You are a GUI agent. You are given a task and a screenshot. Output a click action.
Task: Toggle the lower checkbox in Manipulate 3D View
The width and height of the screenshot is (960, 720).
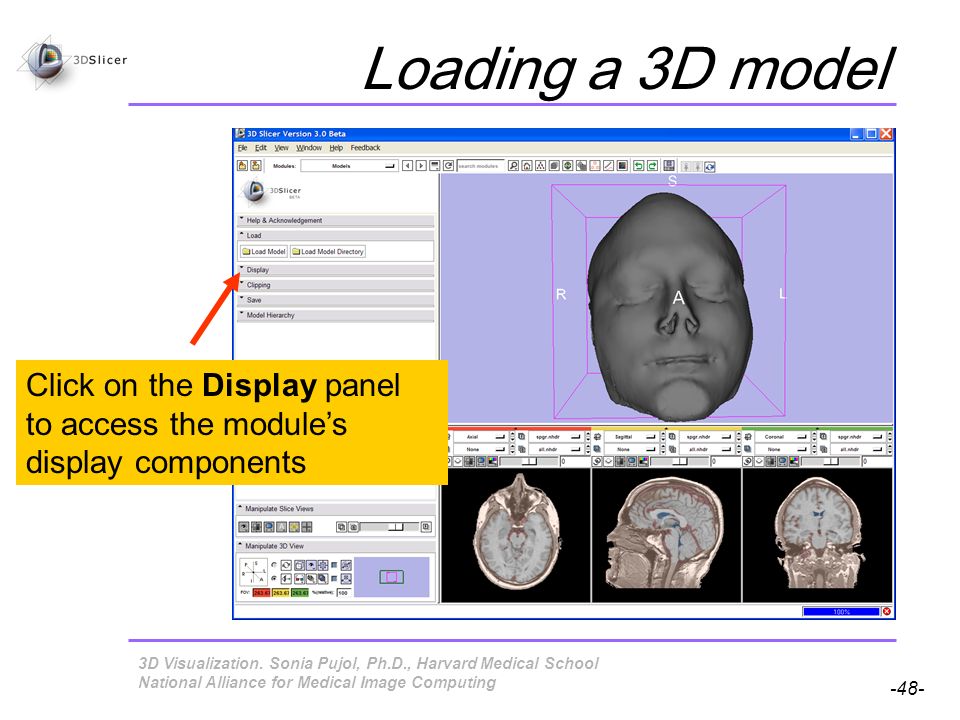pyautogui.click(x=334, y=579)
